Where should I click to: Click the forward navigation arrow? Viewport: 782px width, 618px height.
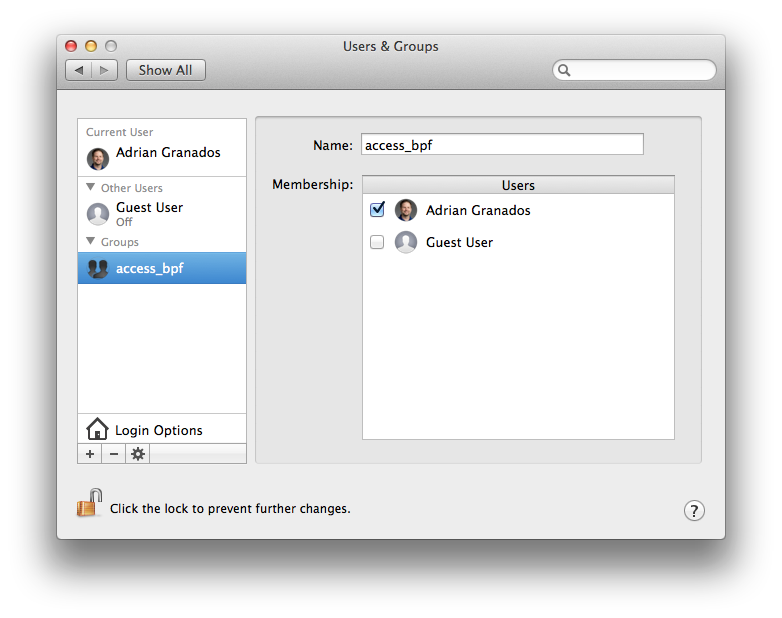tap(104, 70)
